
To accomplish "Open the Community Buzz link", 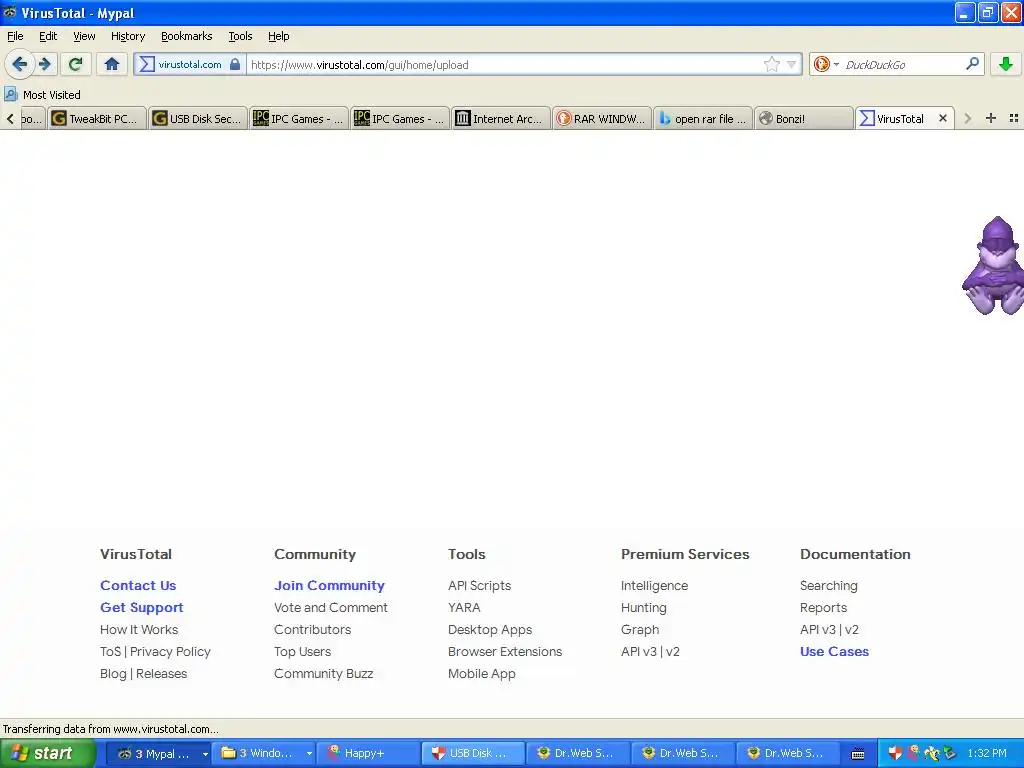I will tap(323, 673).
